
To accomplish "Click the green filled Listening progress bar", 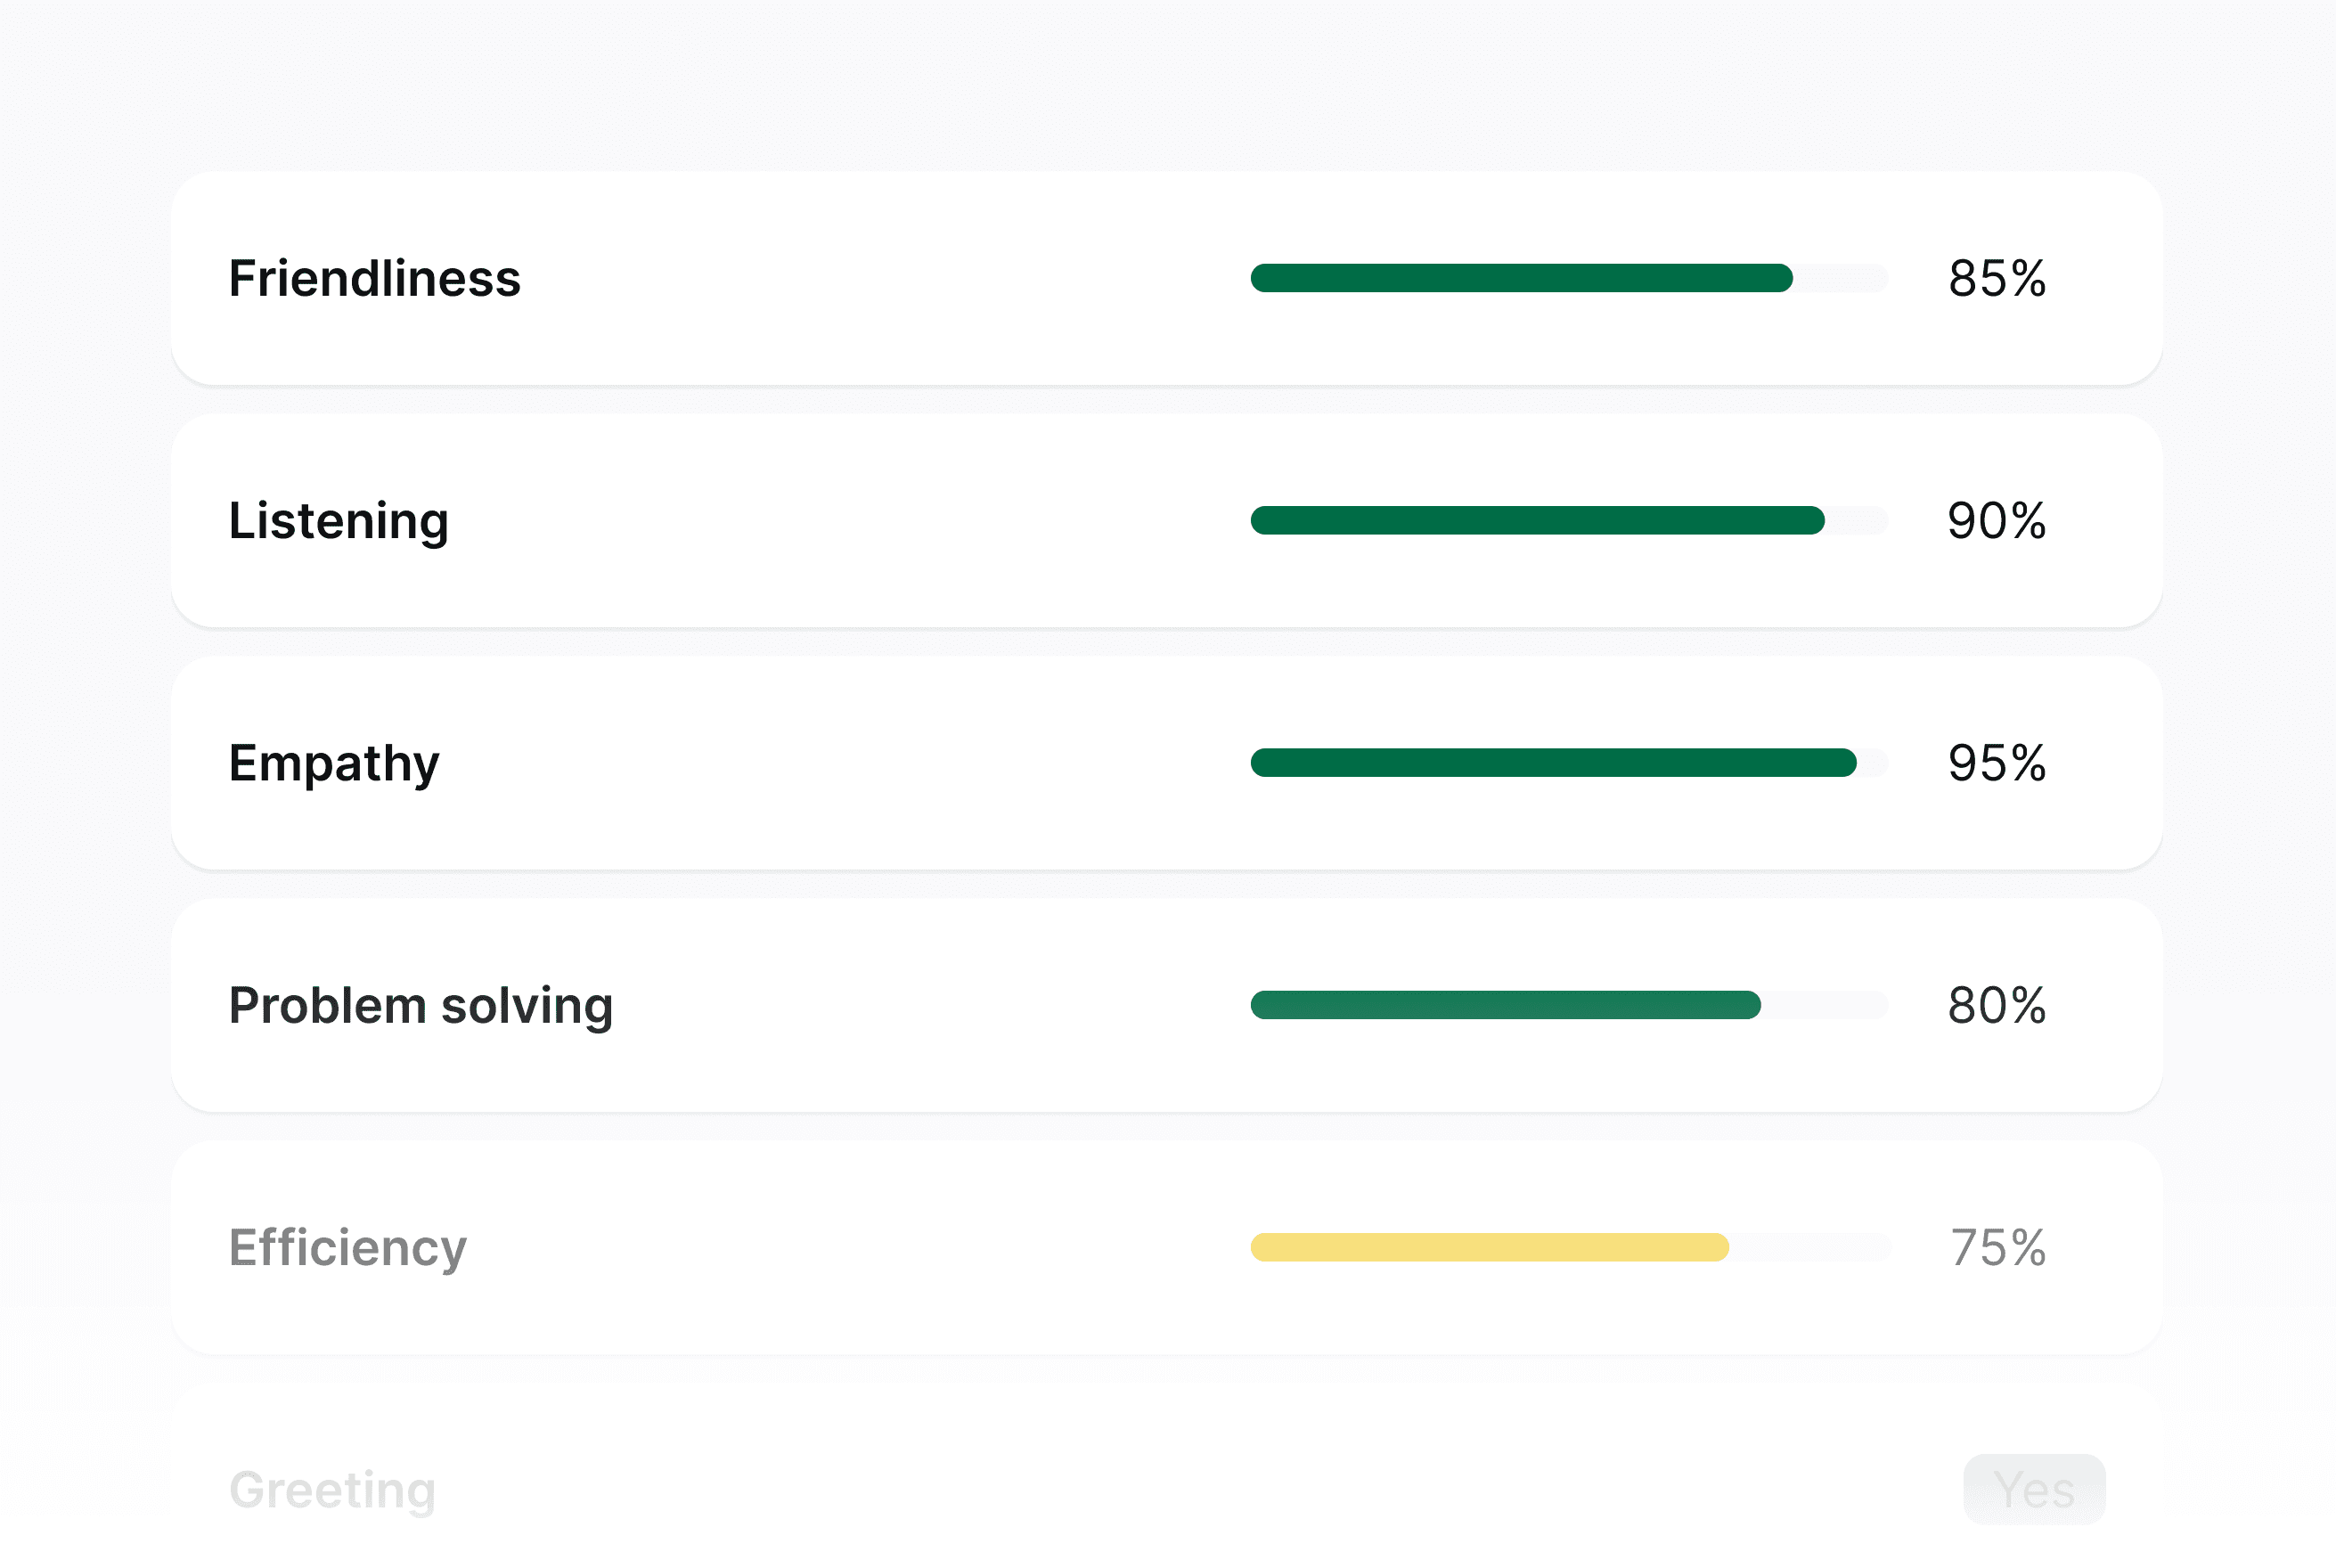I will (1536, 521).
